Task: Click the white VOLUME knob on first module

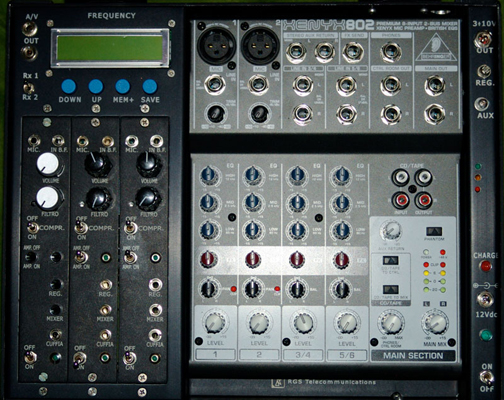Action: 49,164
